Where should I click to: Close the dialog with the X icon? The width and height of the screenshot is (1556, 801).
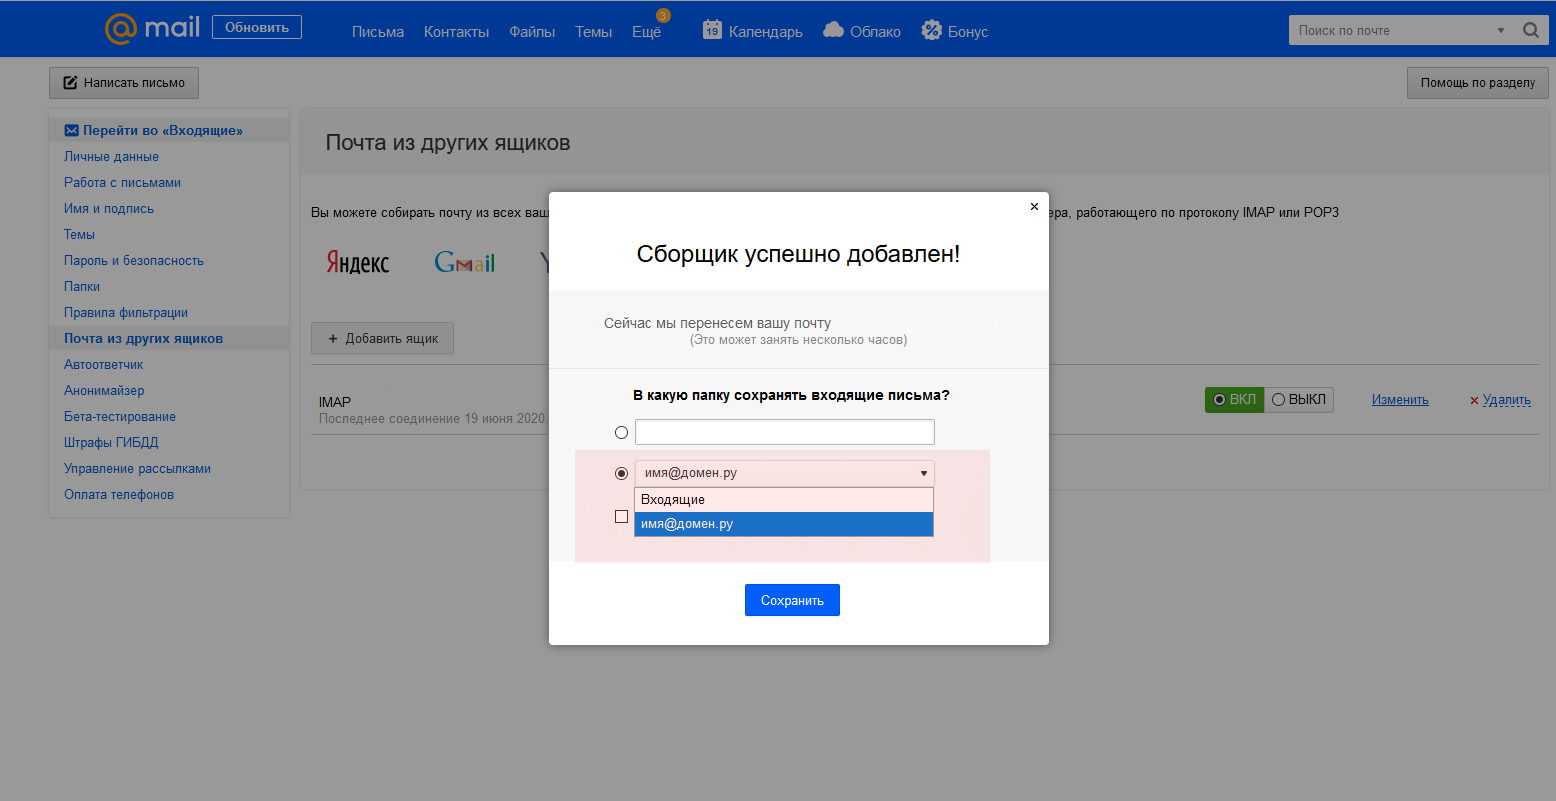pos(1034,207)
